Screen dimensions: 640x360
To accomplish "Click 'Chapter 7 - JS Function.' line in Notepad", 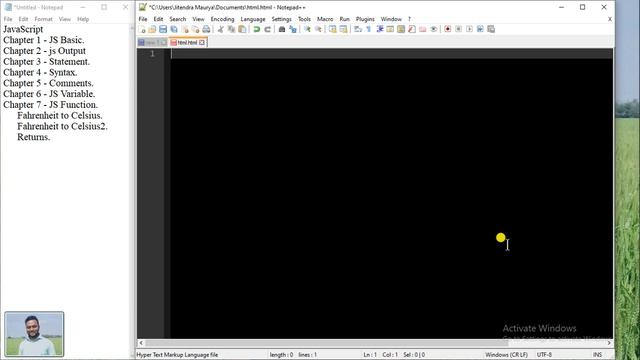I will pos(51,105).
